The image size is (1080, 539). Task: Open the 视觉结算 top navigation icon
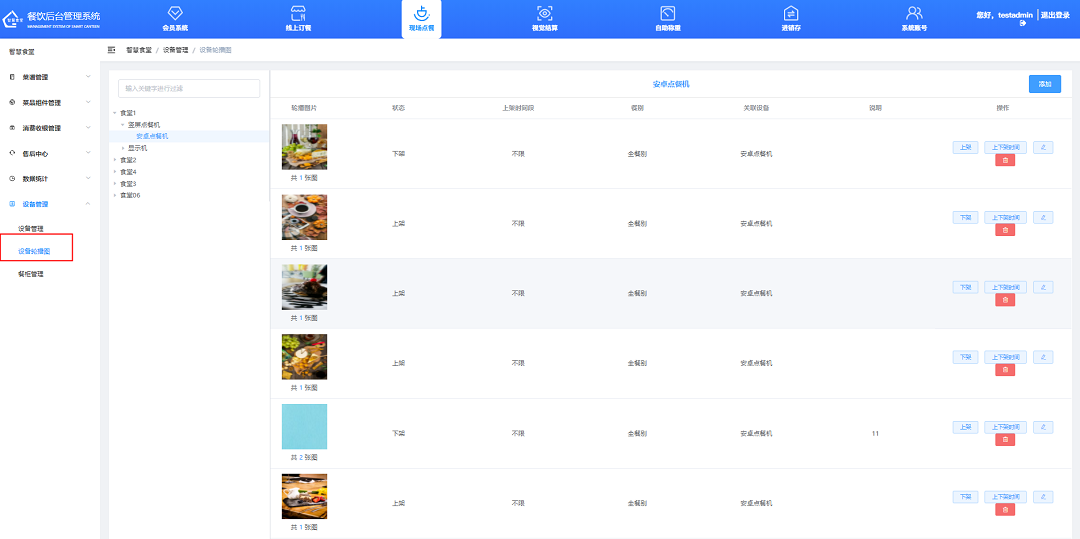pyautogui.click(x=544, y=13)
